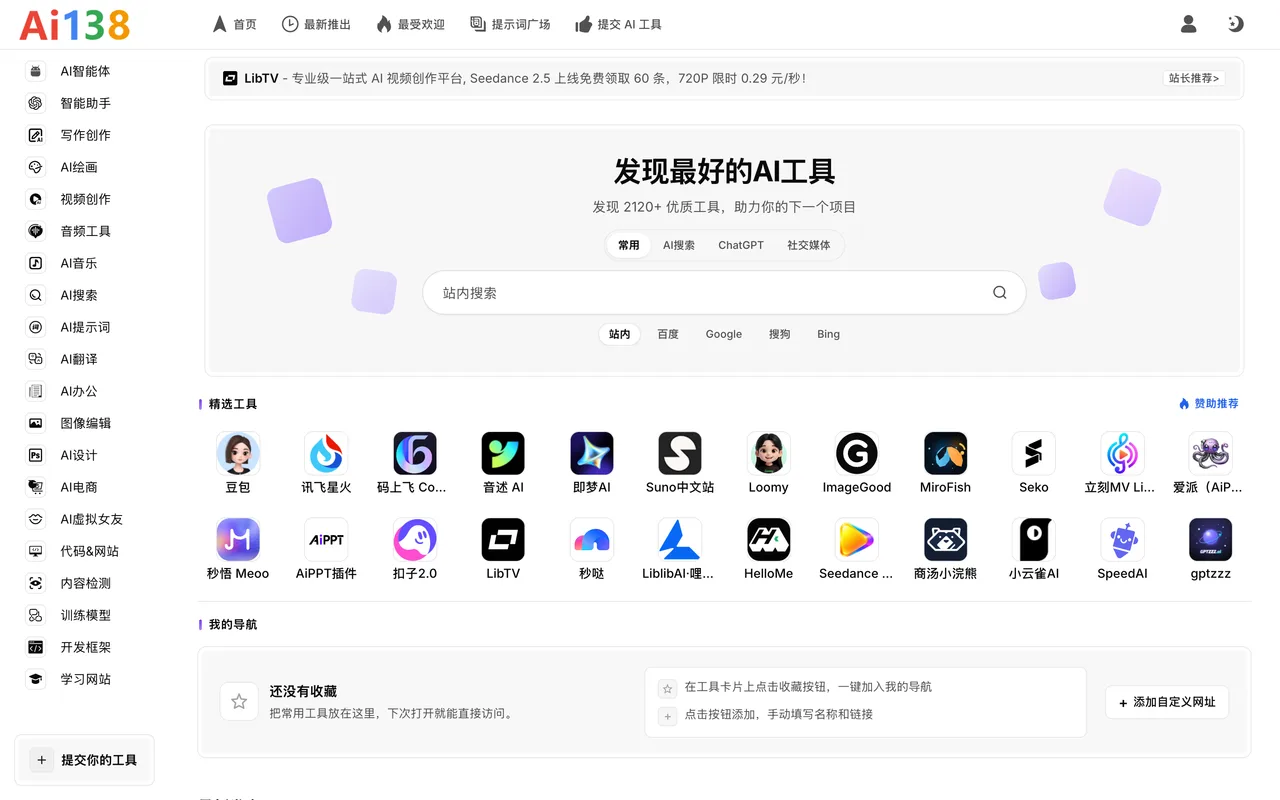
Task: Switch to the AI搜索 search tab
Action: (679, 245)
